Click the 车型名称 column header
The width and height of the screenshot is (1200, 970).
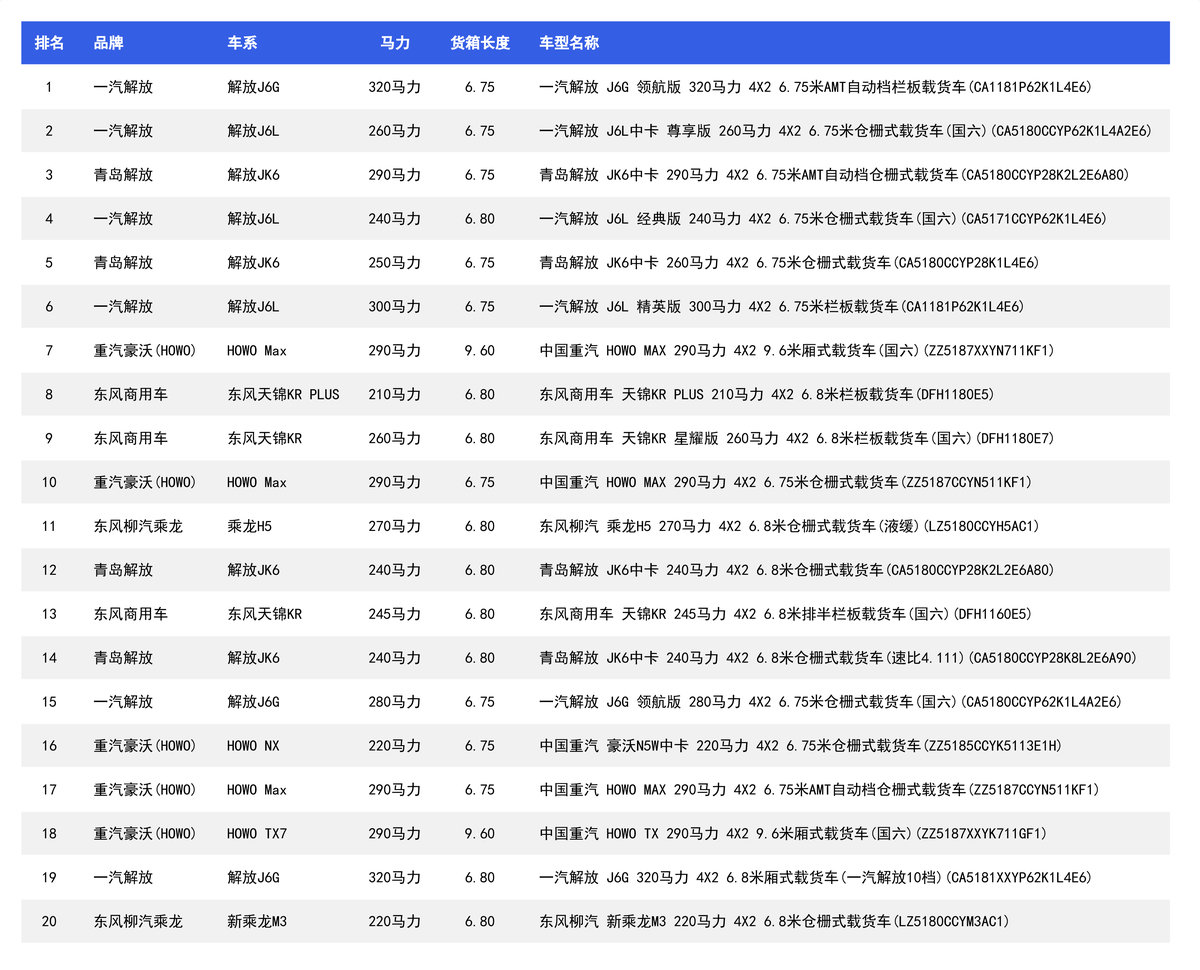click(x=569, y=43)
